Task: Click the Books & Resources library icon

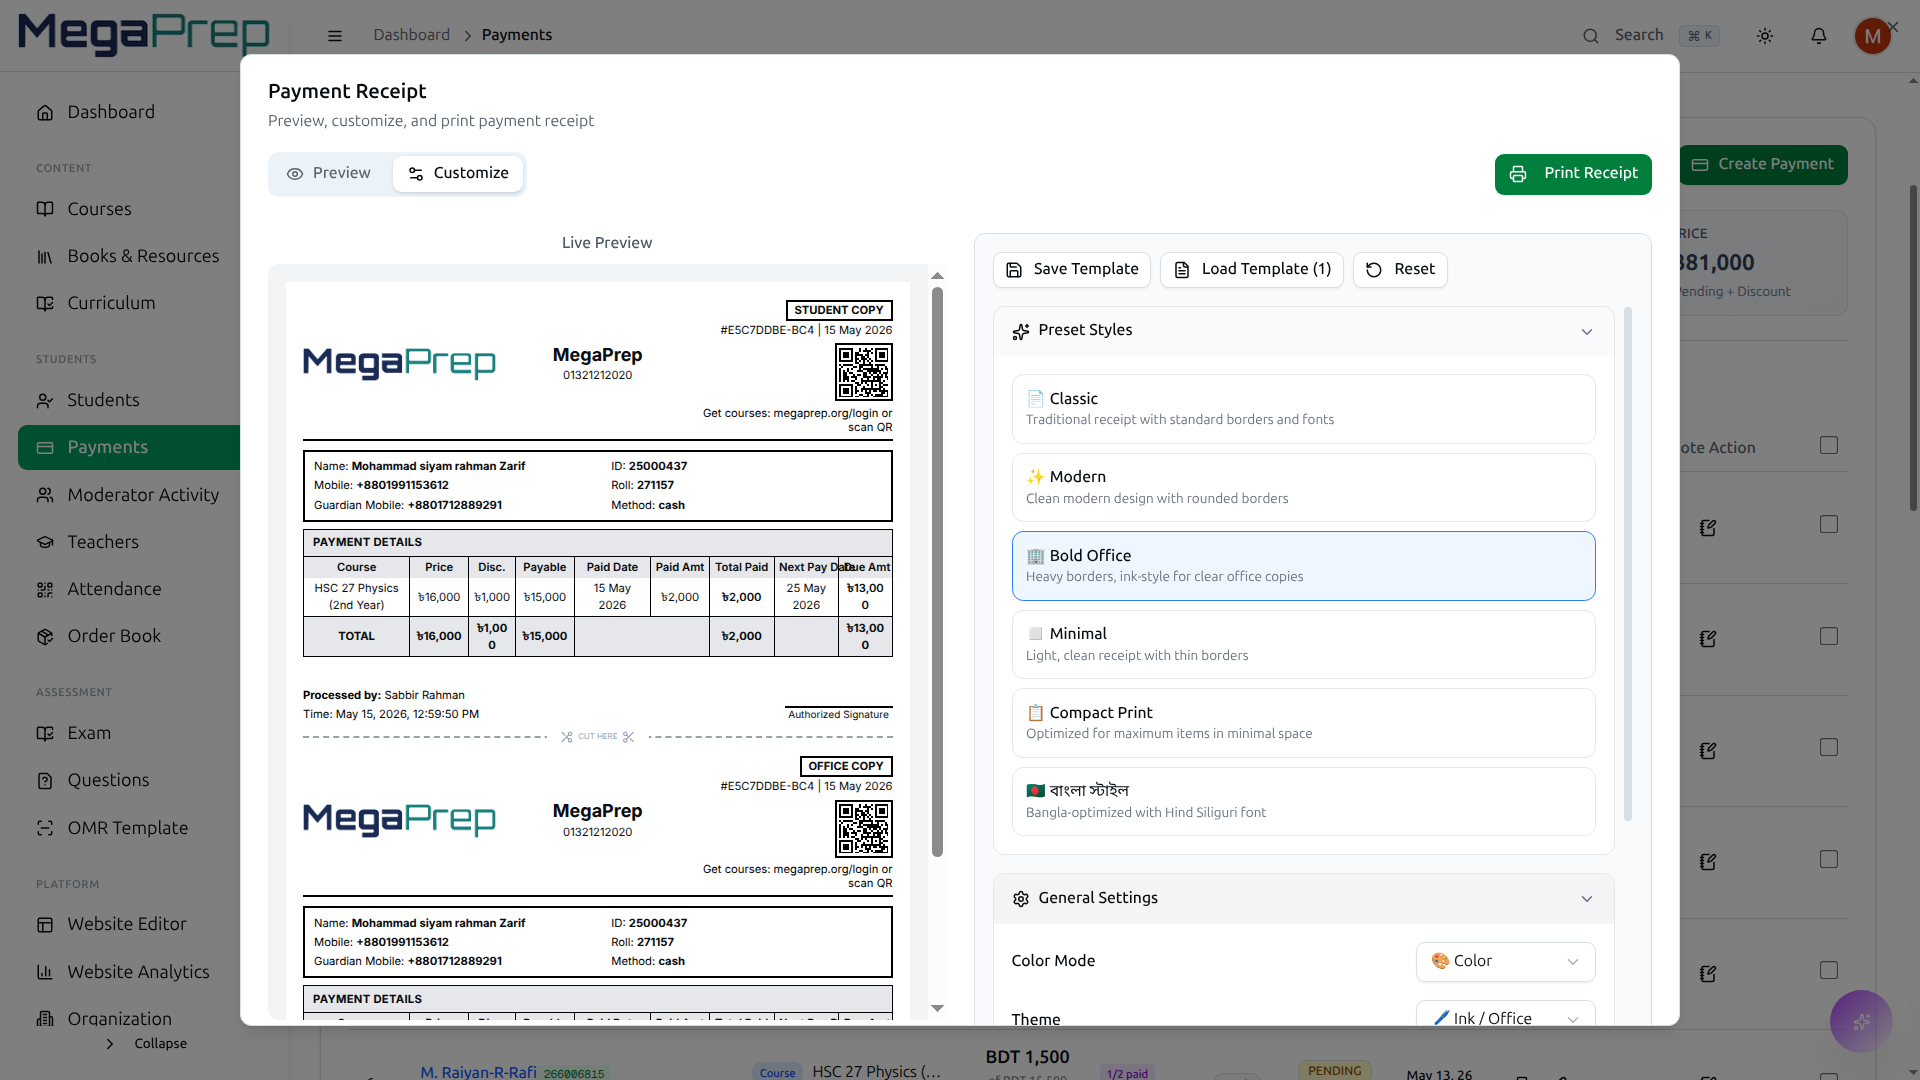Action: [45, 257]
